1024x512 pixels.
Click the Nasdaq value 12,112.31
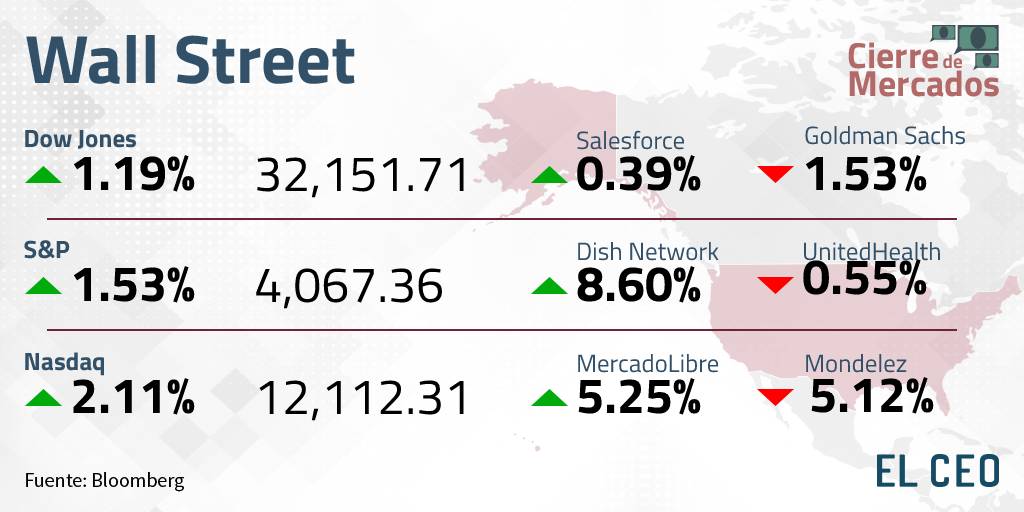[364, 399]
